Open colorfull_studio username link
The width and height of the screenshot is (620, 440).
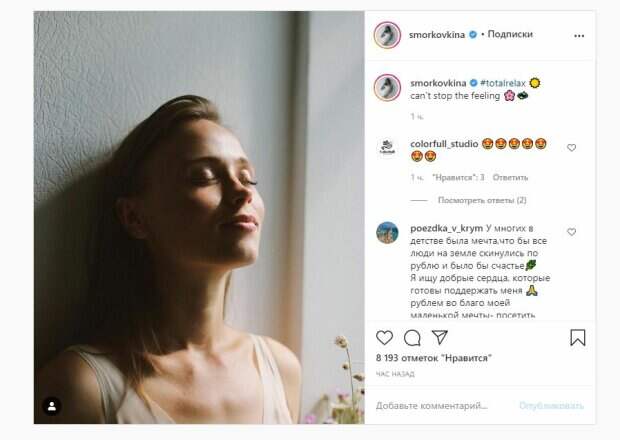pyautogui.click(x=444, y=144)
